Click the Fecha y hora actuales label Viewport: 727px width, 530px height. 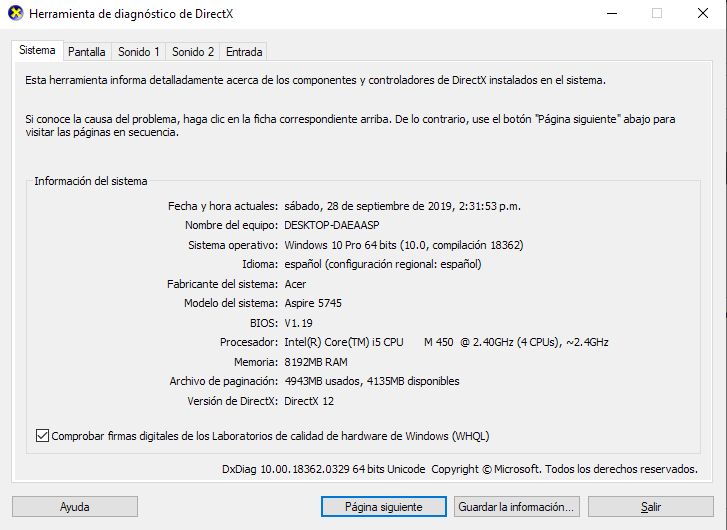tap(223, 206)
